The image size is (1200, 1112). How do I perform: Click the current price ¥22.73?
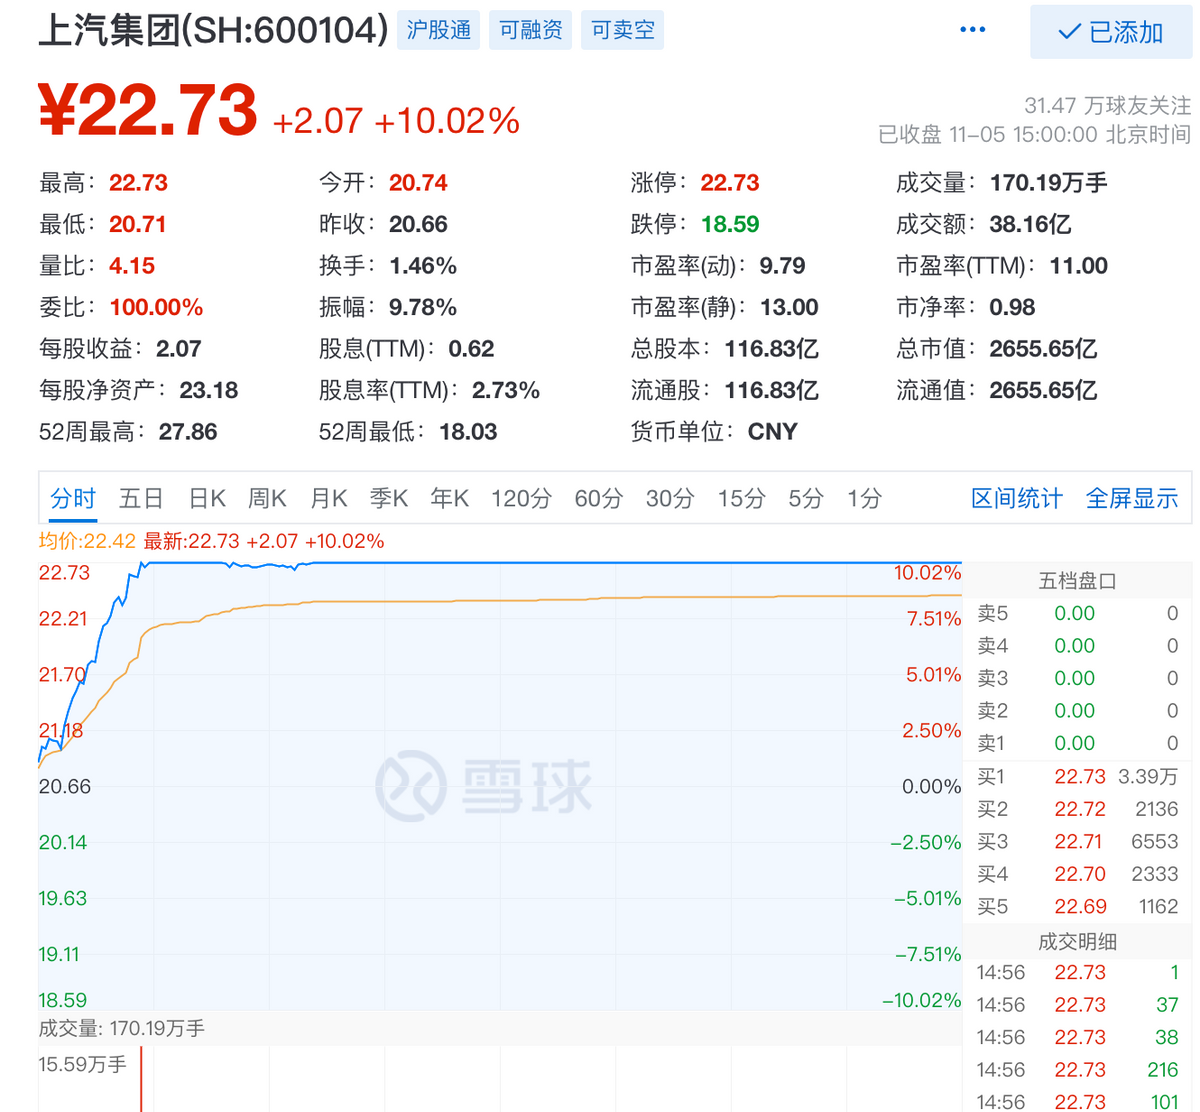pyautogui.click(x=148, y=110)
